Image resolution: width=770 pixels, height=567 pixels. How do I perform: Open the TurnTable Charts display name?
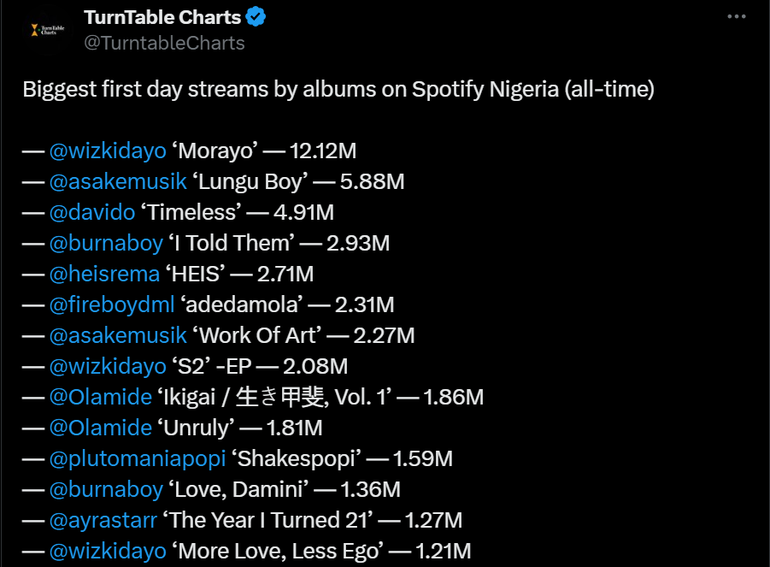coord(162,17)
